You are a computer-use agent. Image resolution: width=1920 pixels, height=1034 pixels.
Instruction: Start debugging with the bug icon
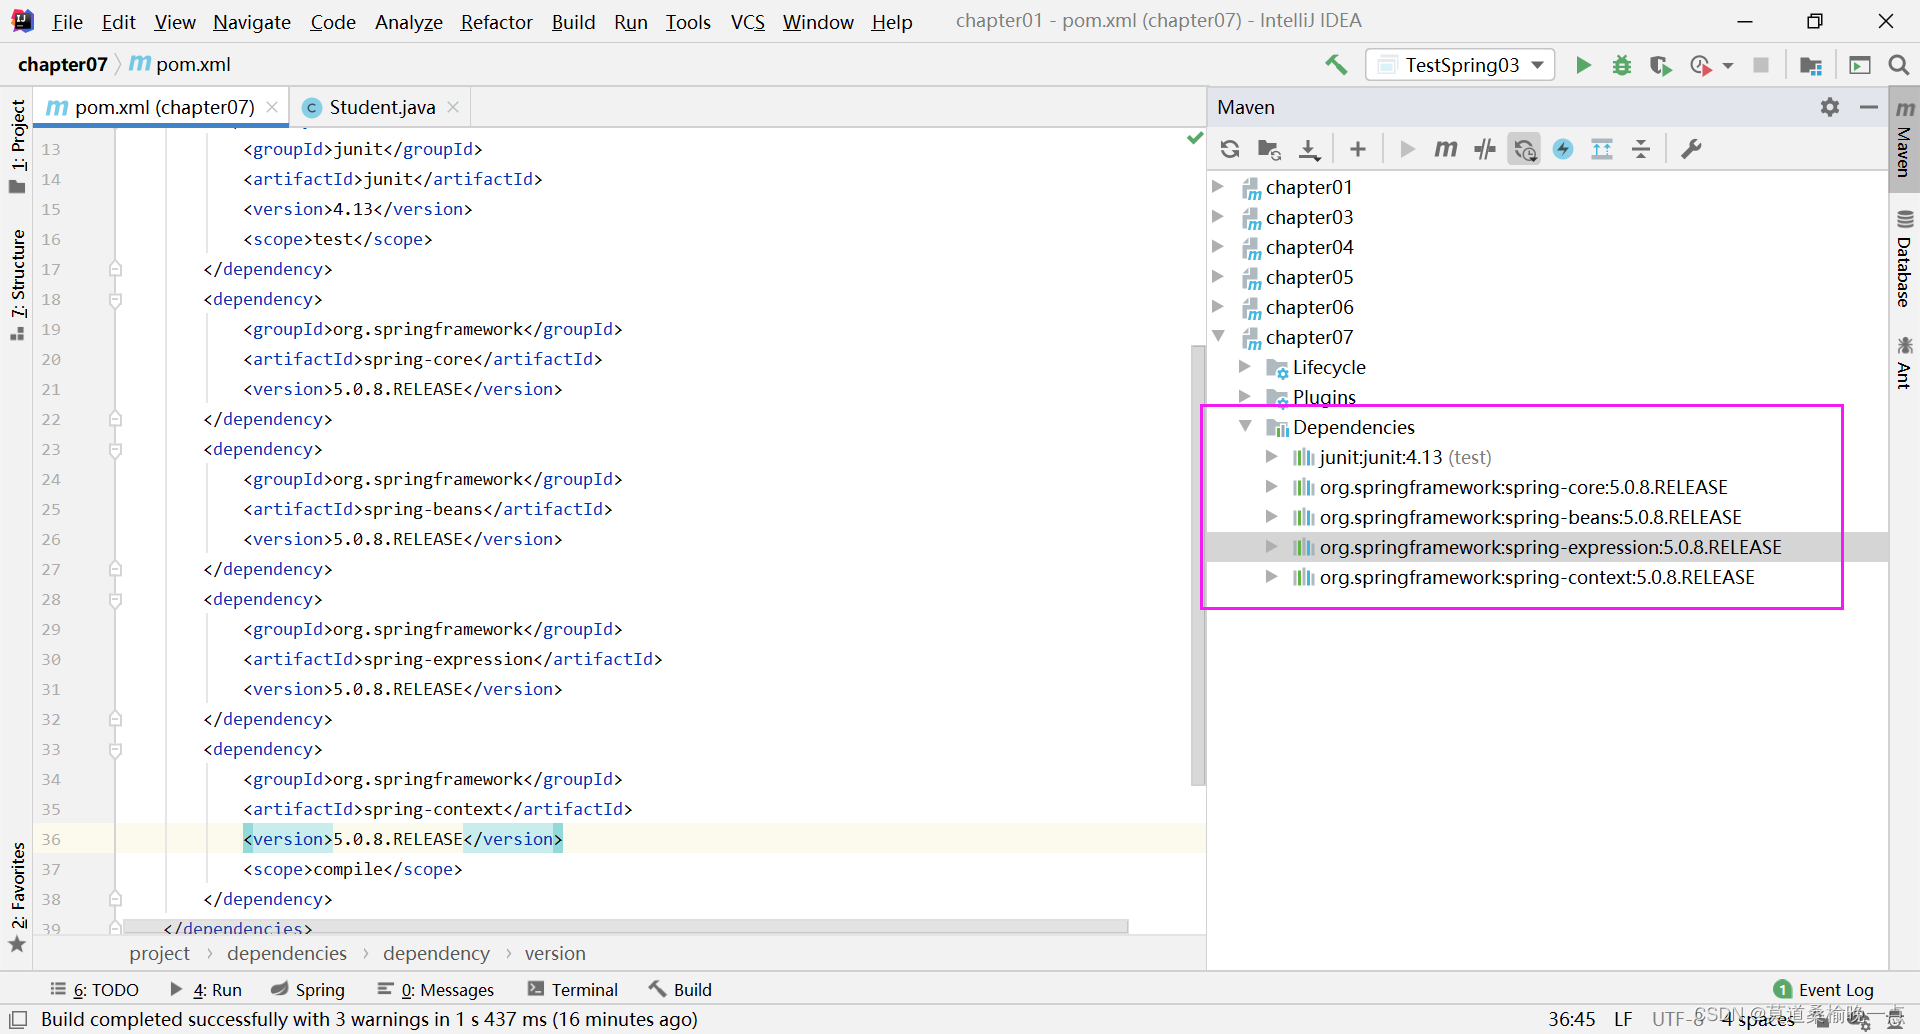(x=1622, y=65)
